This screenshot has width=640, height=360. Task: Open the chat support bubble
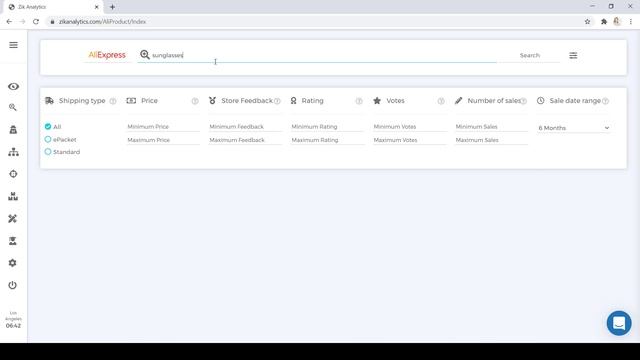(x=619, y=323)
